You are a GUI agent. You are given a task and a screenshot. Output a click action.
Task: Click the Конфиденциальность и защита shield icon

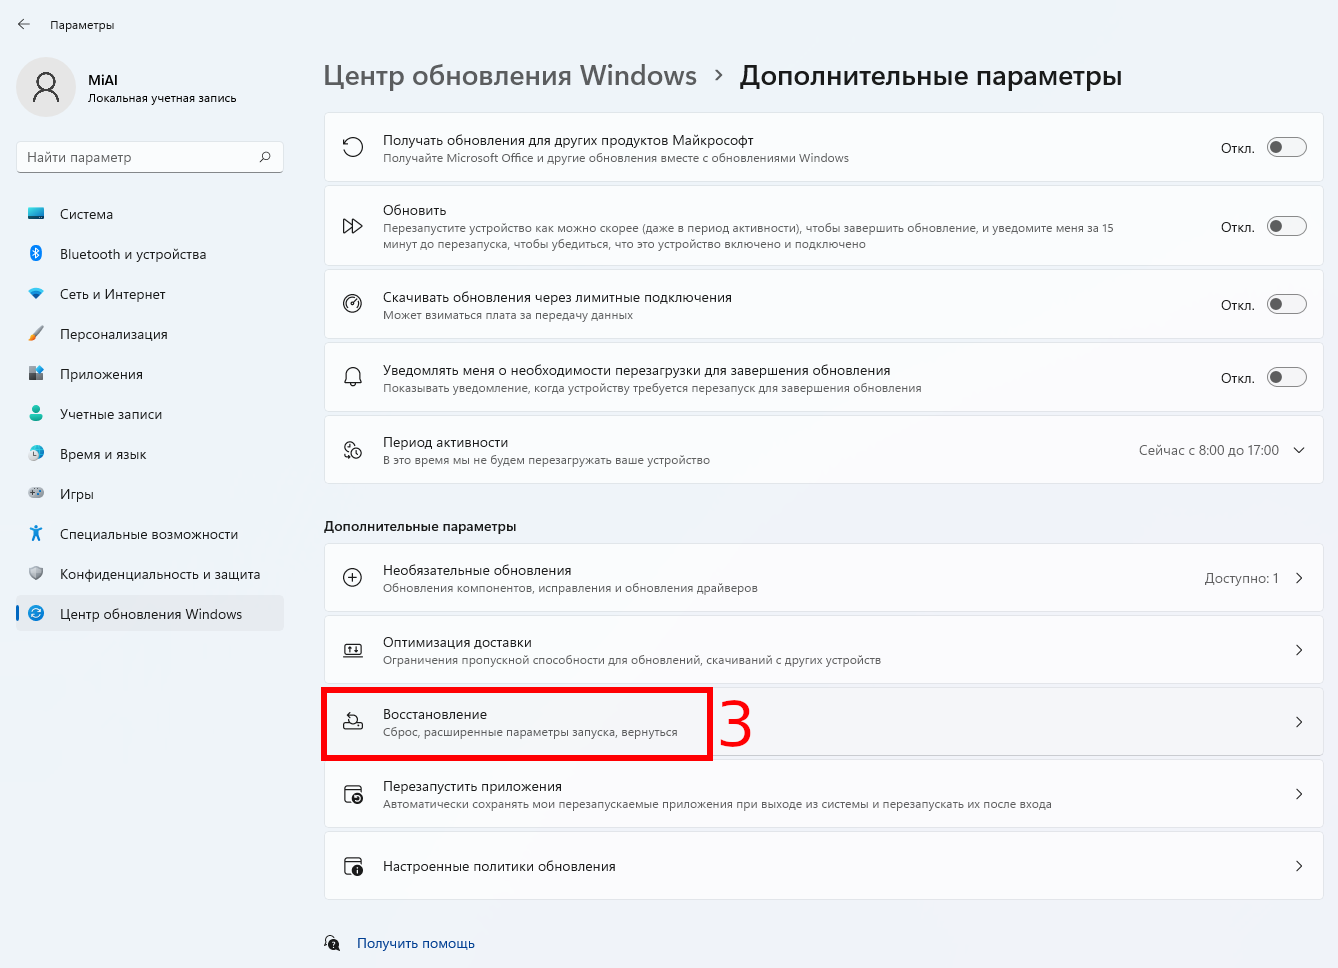pos(36,574)
